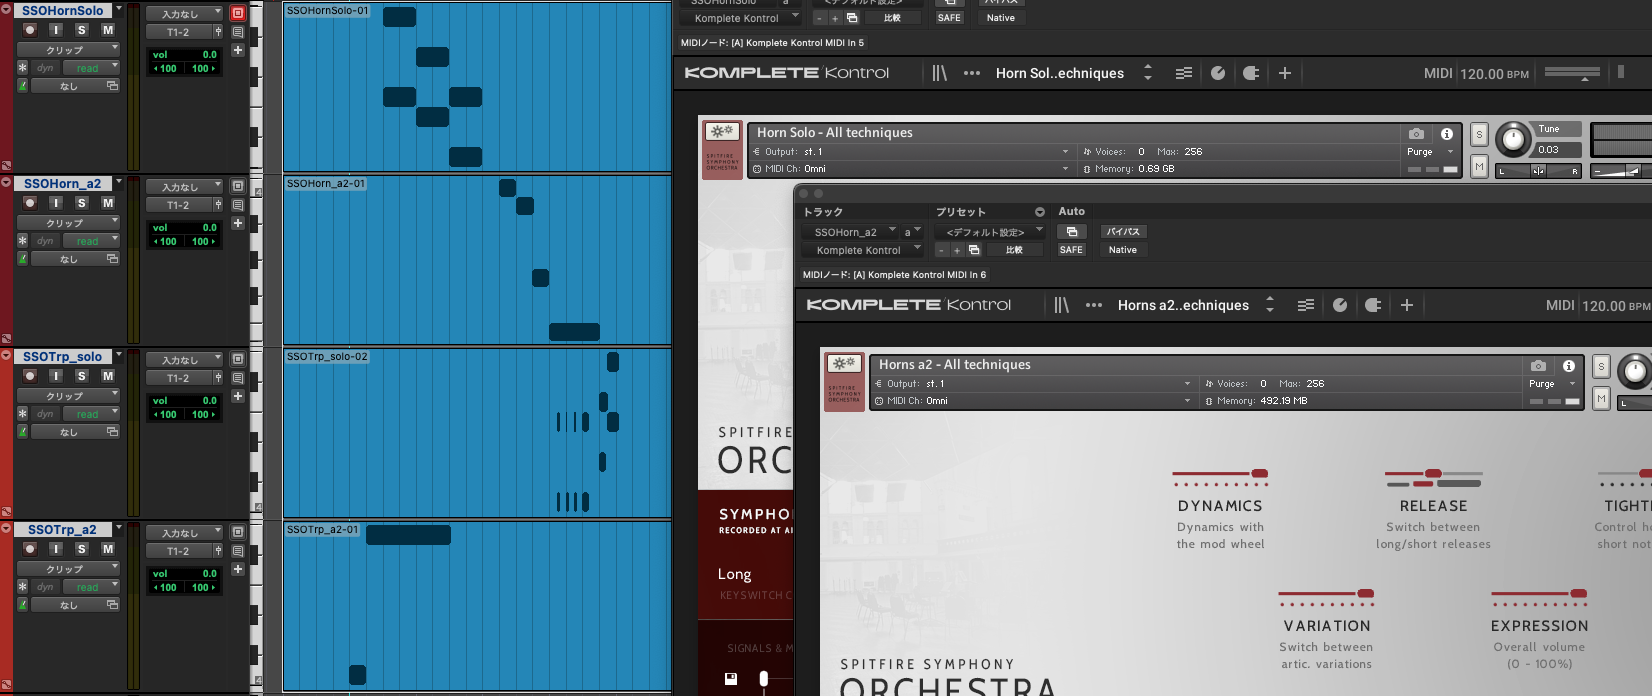The width and height of the screenshot is (1652, 696).
Task: Arm record on SSOHornSolo track
Action: point(30,30)
